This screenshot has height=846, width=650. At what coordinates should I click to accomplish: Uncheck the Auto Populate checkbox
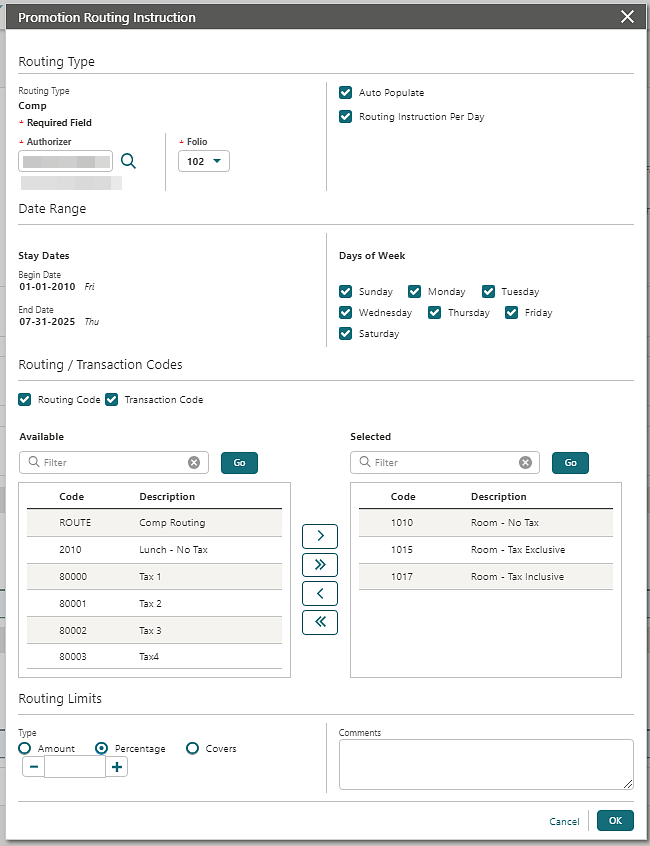pos(346,93)
